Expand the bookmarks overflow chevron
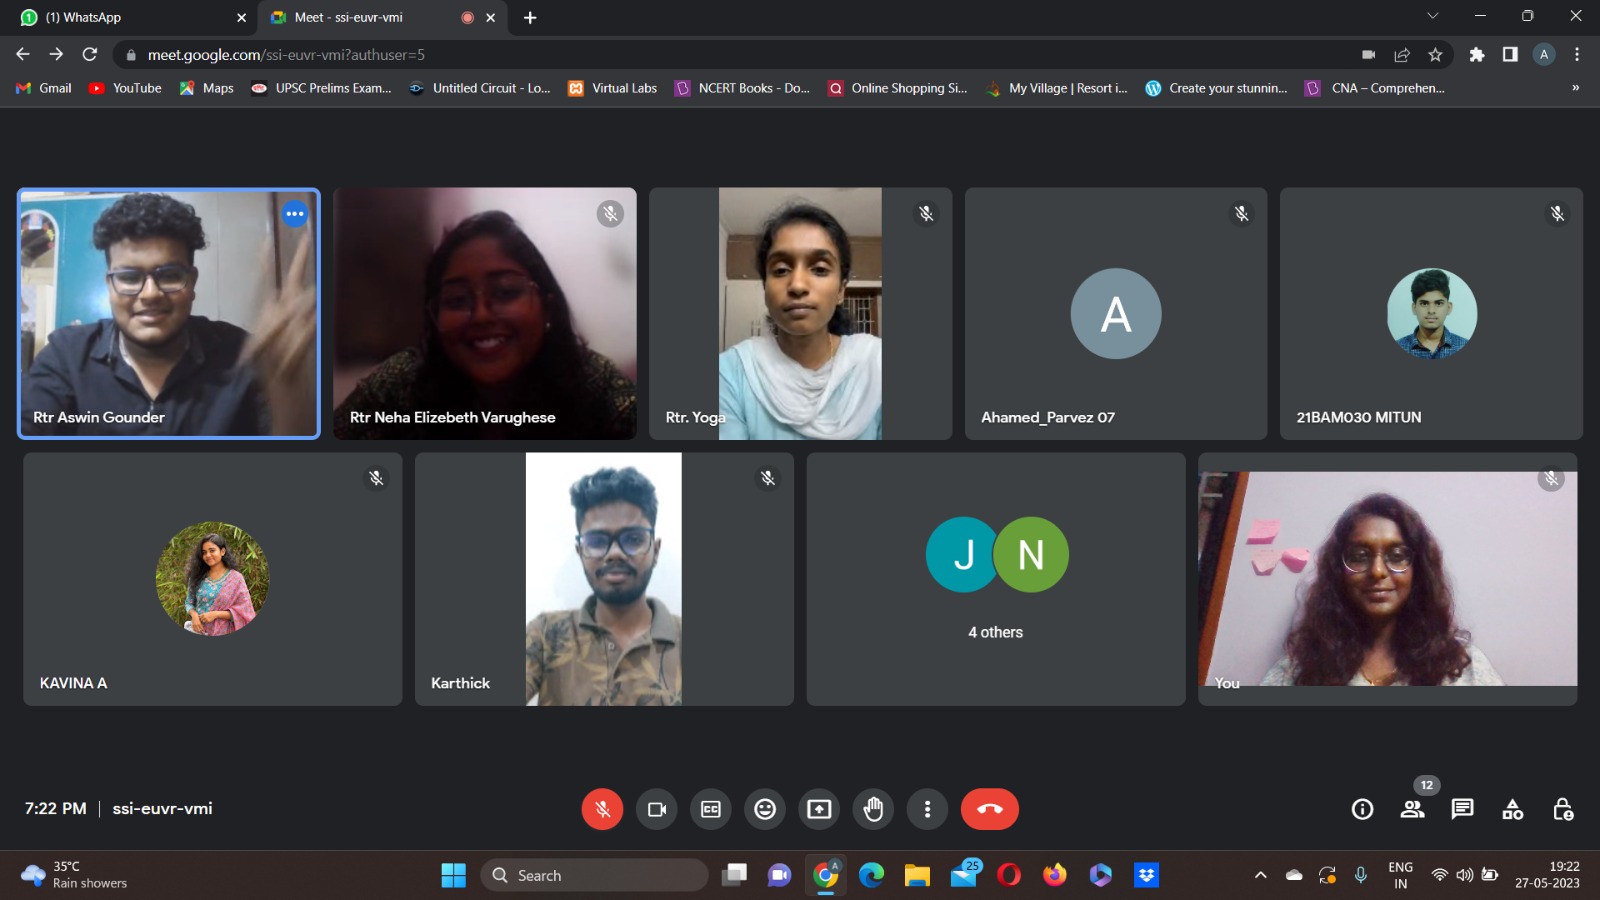Image resolution: width=1600 pixels, height=900 pixels. [1575, 88]
